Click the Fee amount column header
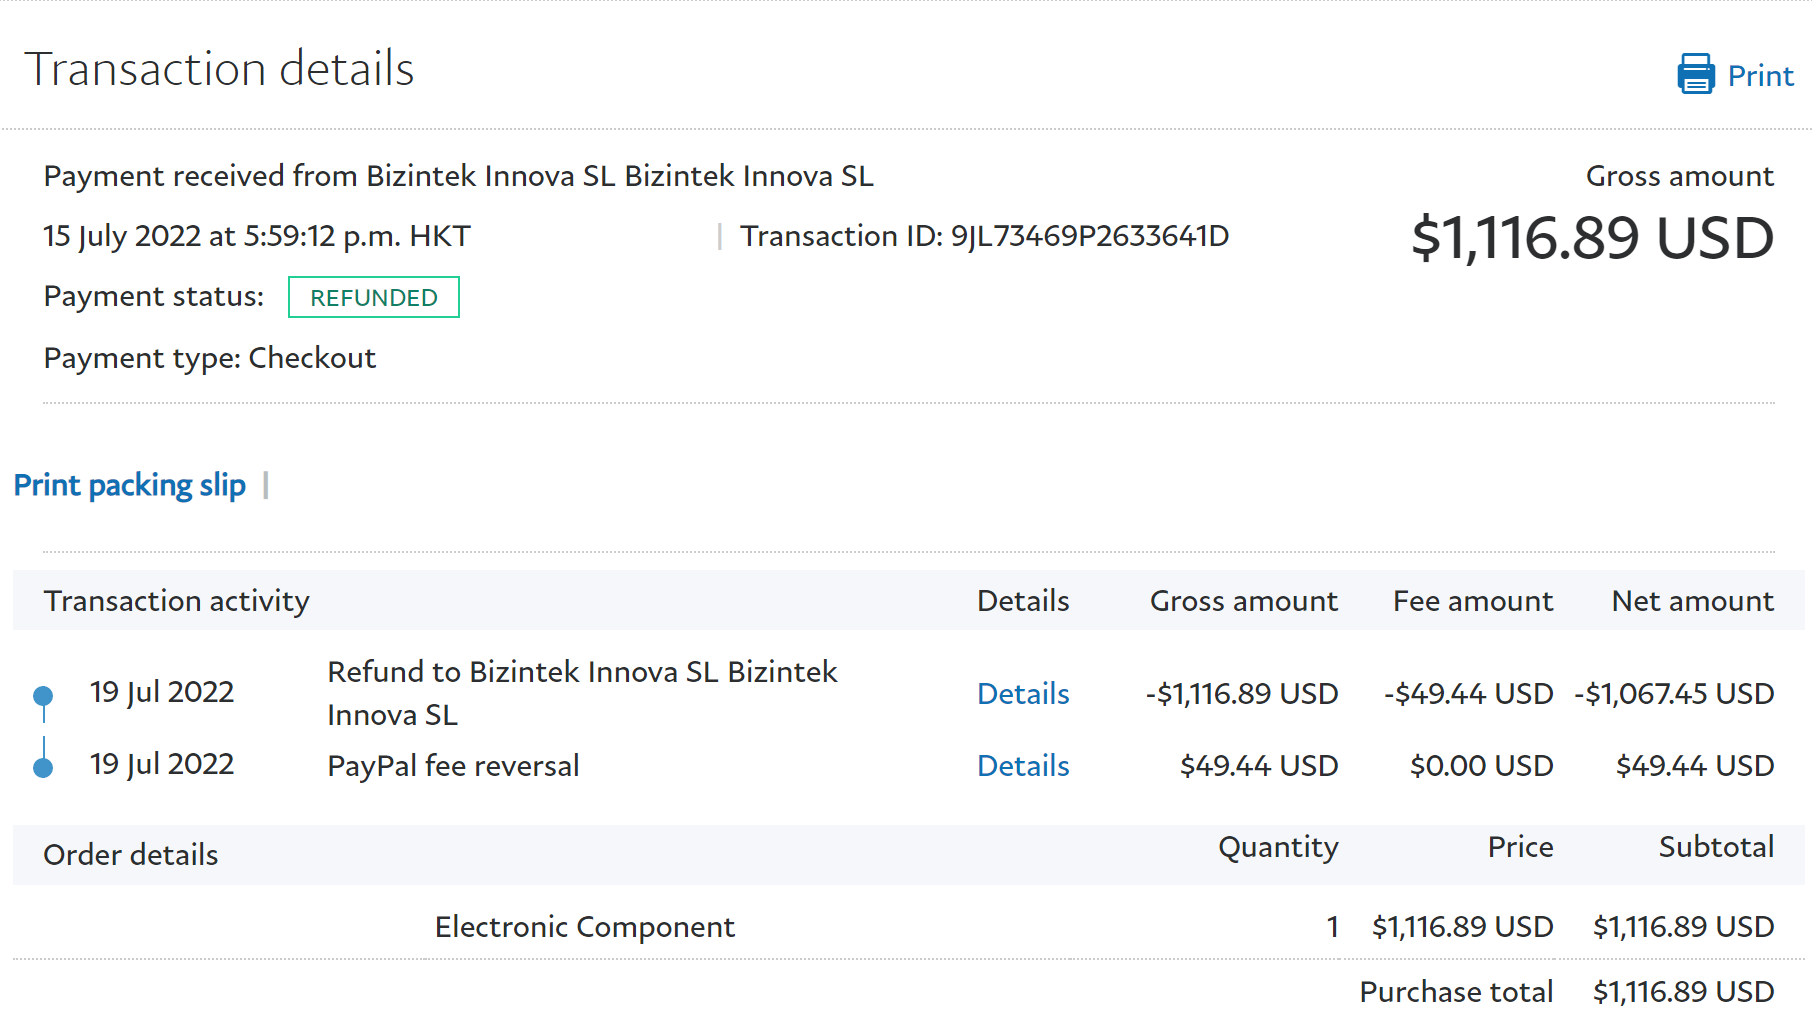Viewport: 1812px width, 1027px height. (x=1472, y=601)
